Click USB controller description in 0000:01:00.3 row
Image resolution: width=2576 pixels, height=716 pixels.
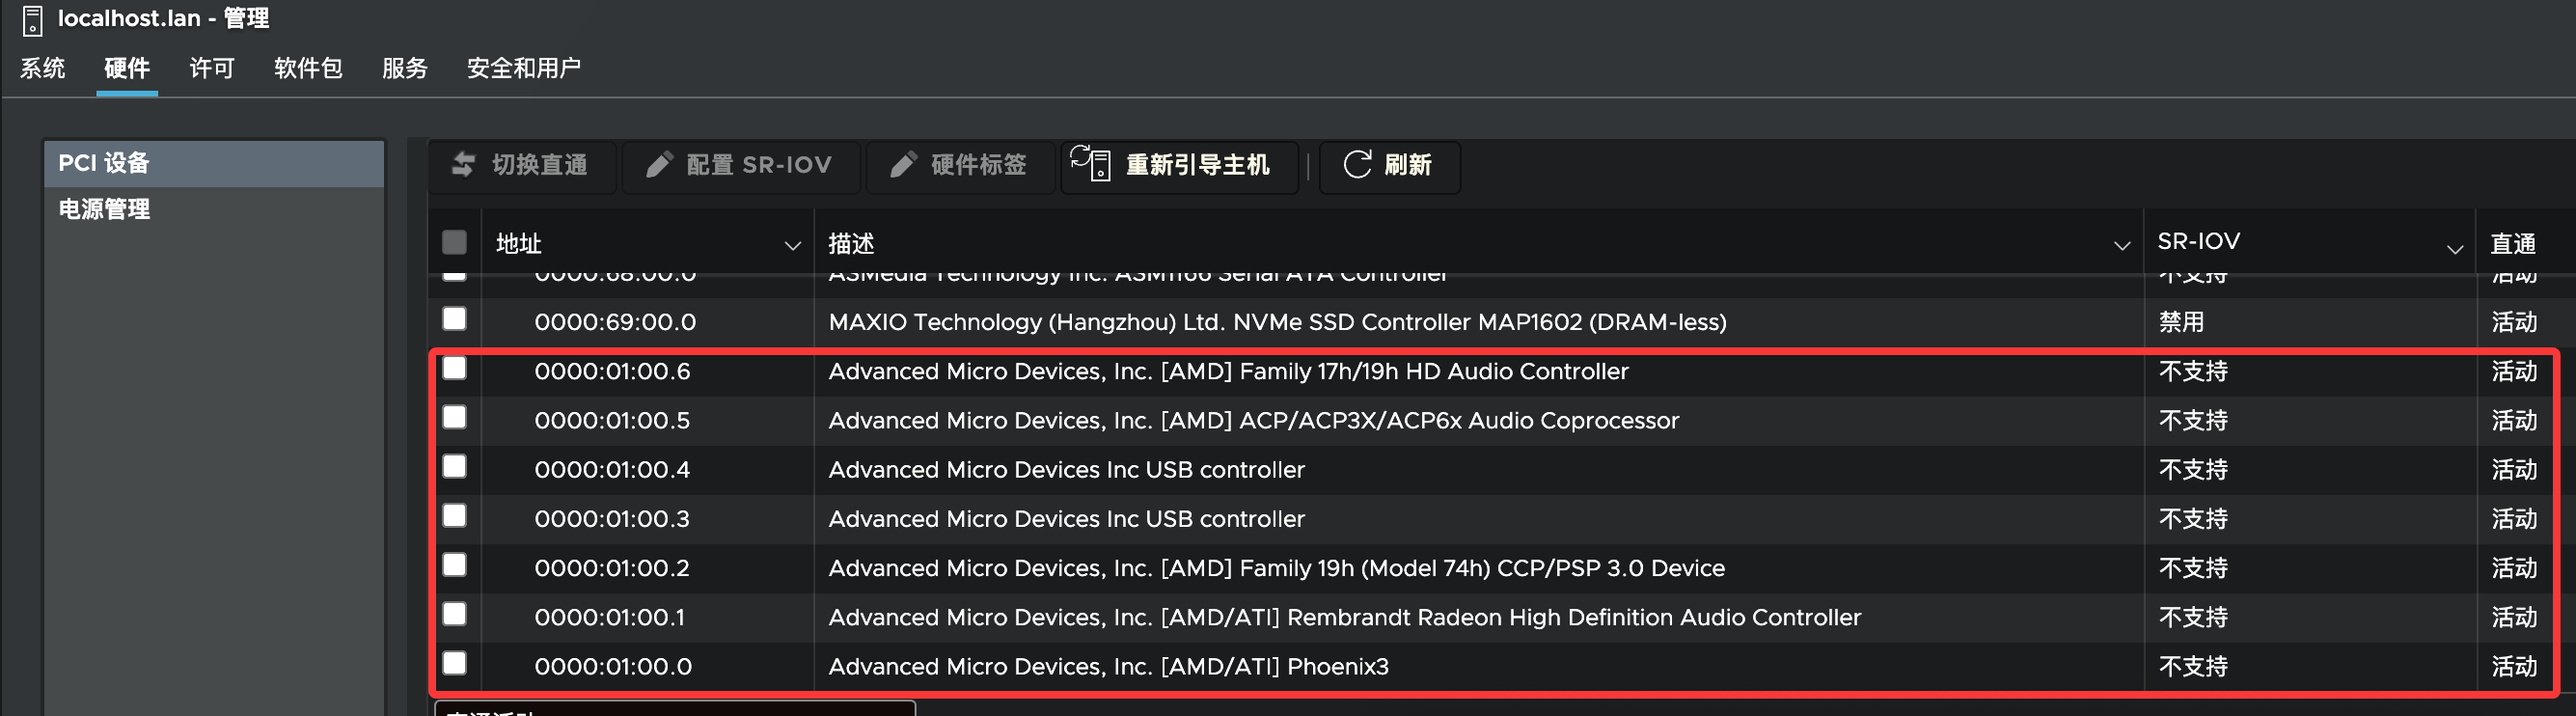point(1066,518)
